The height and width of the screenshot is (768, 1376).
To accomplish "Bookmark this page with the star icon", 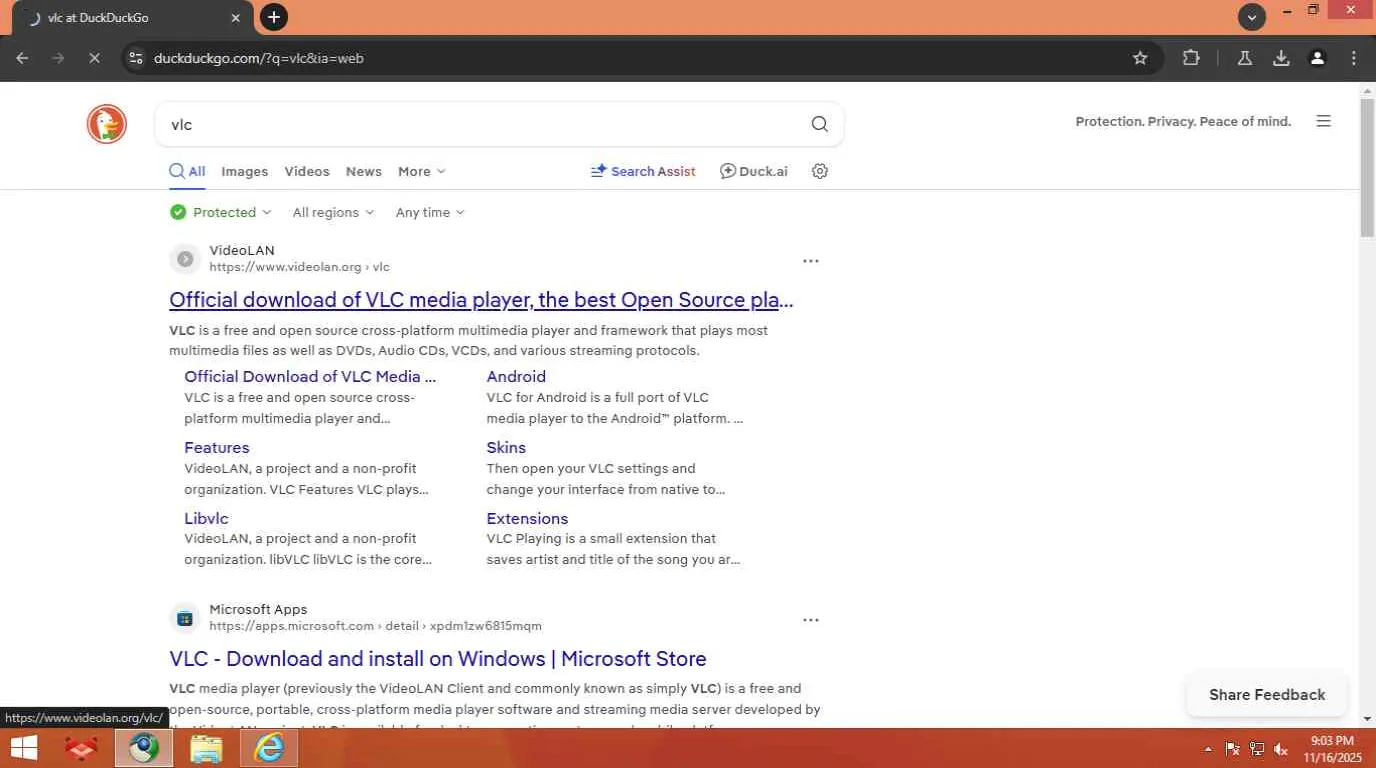I will pos(1140,58).
